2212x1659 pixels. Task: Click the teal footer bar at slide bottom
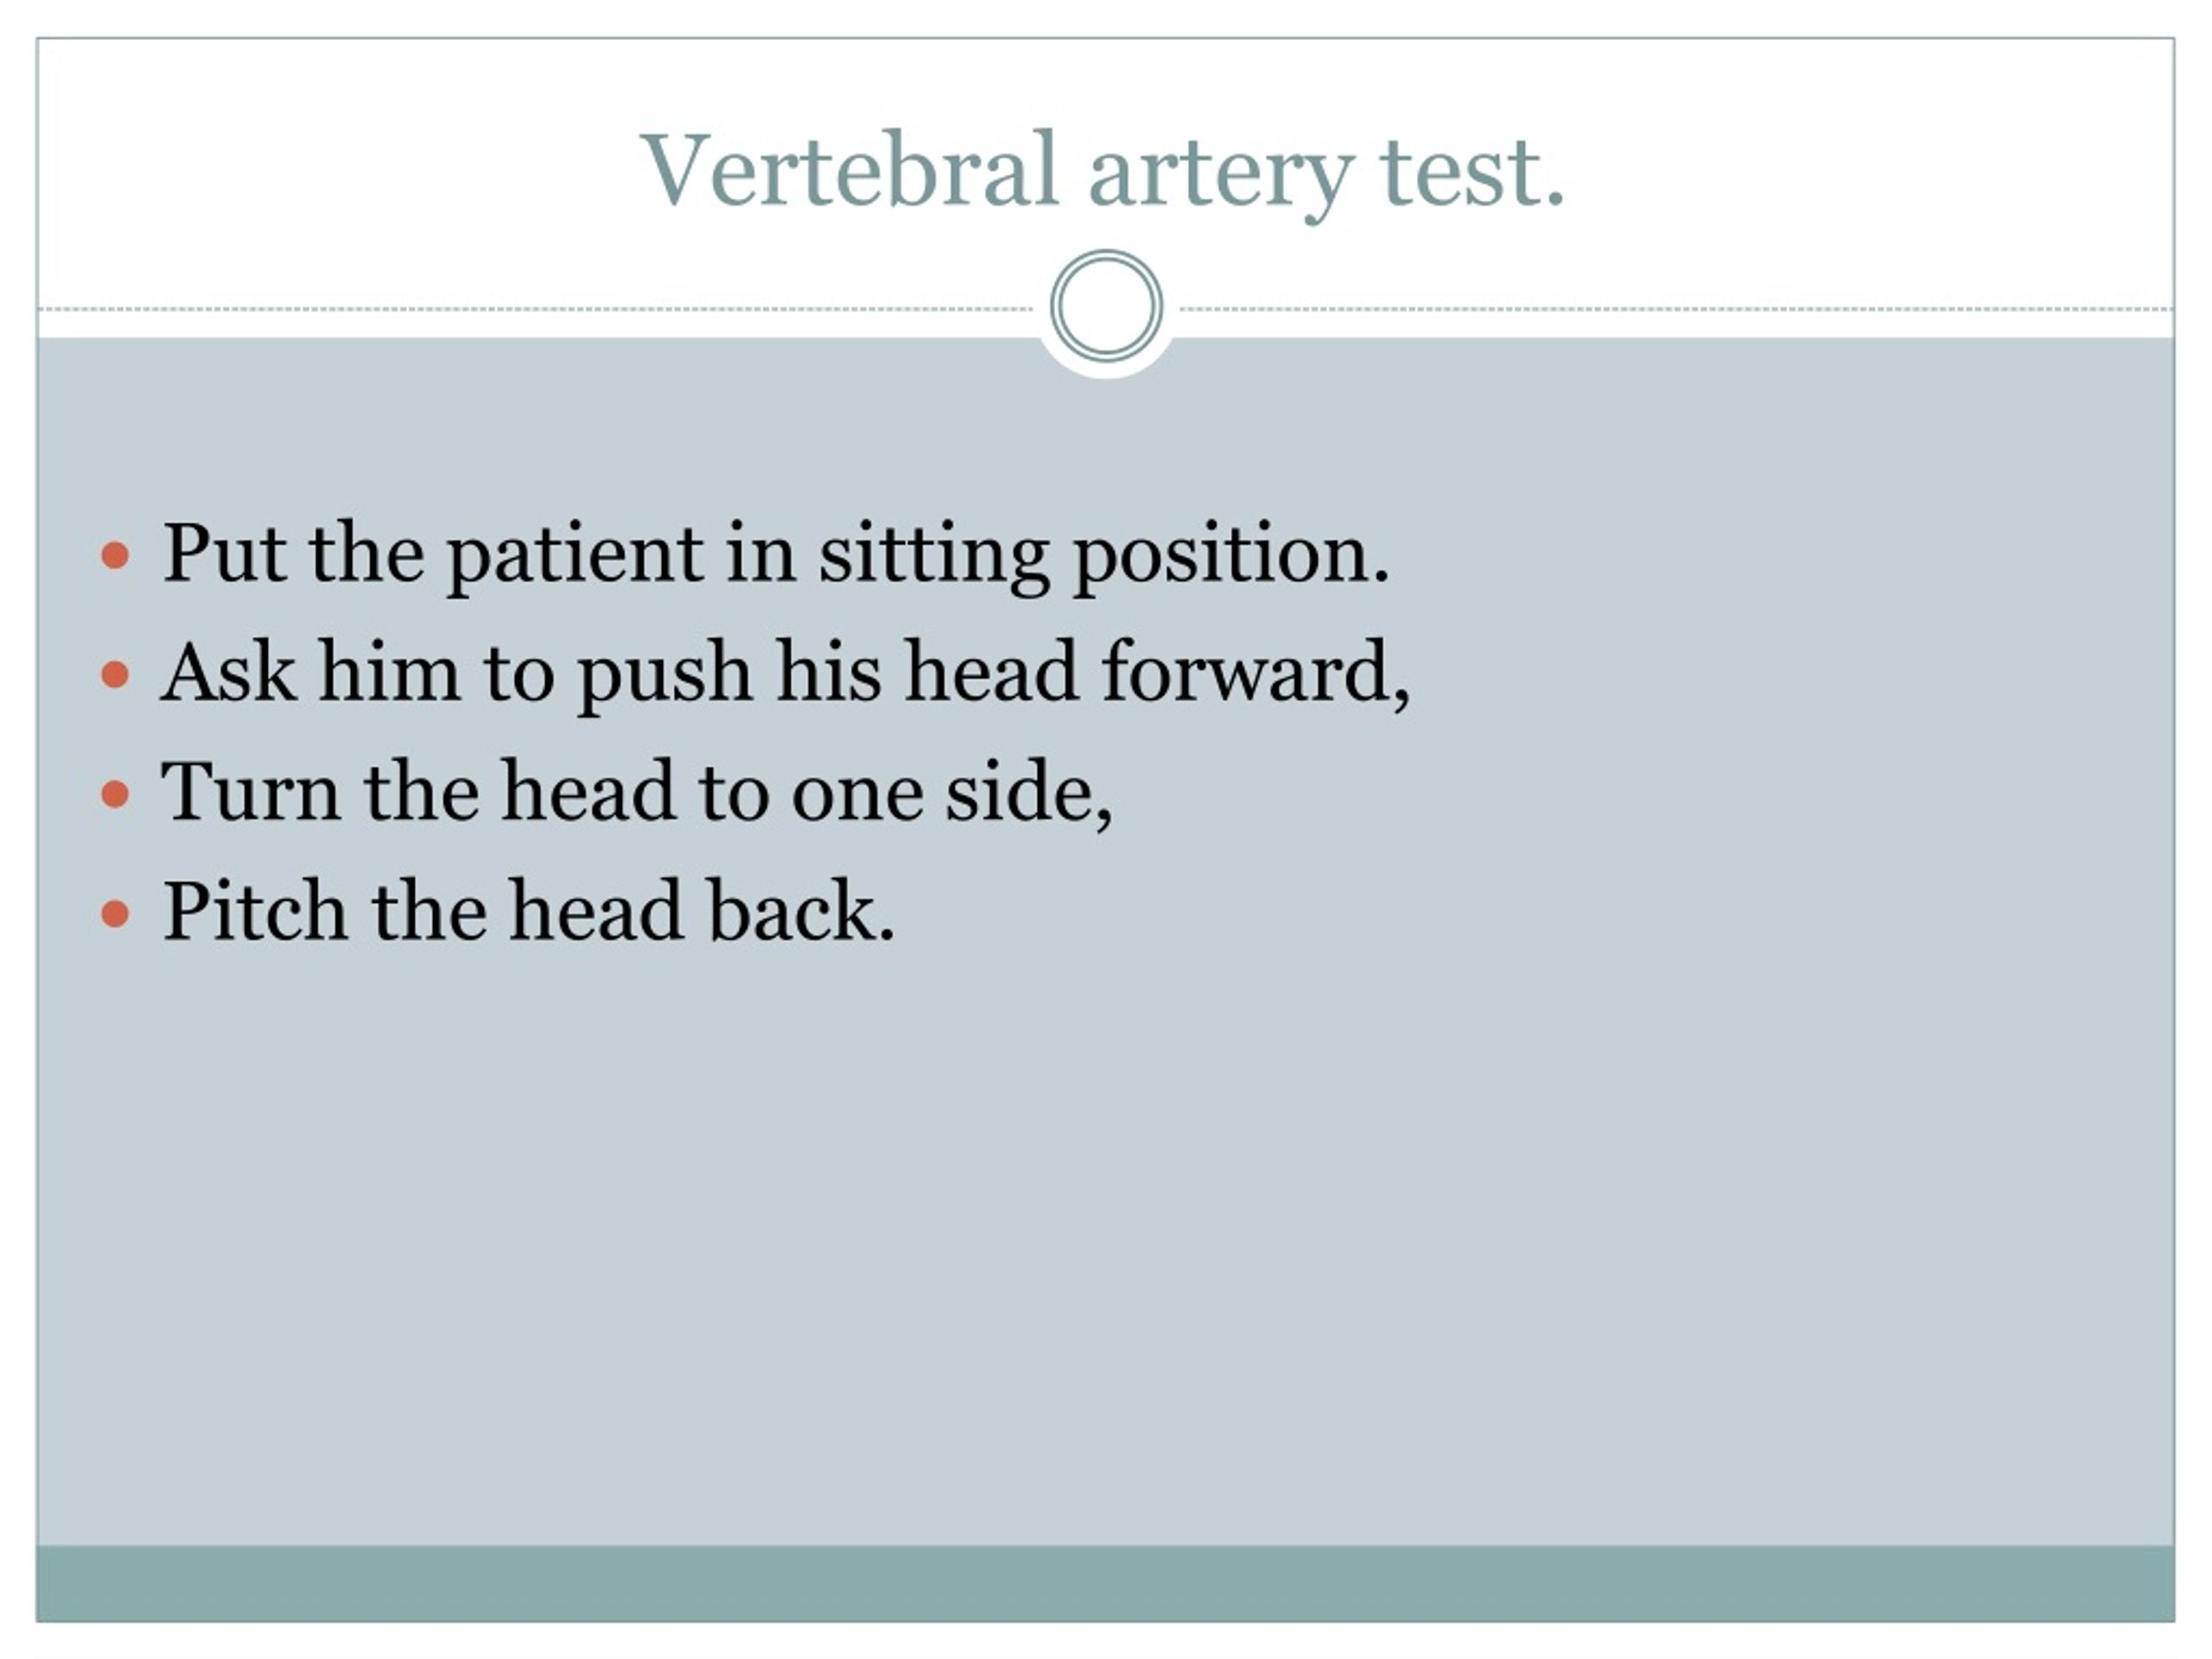(1106, 1583)
